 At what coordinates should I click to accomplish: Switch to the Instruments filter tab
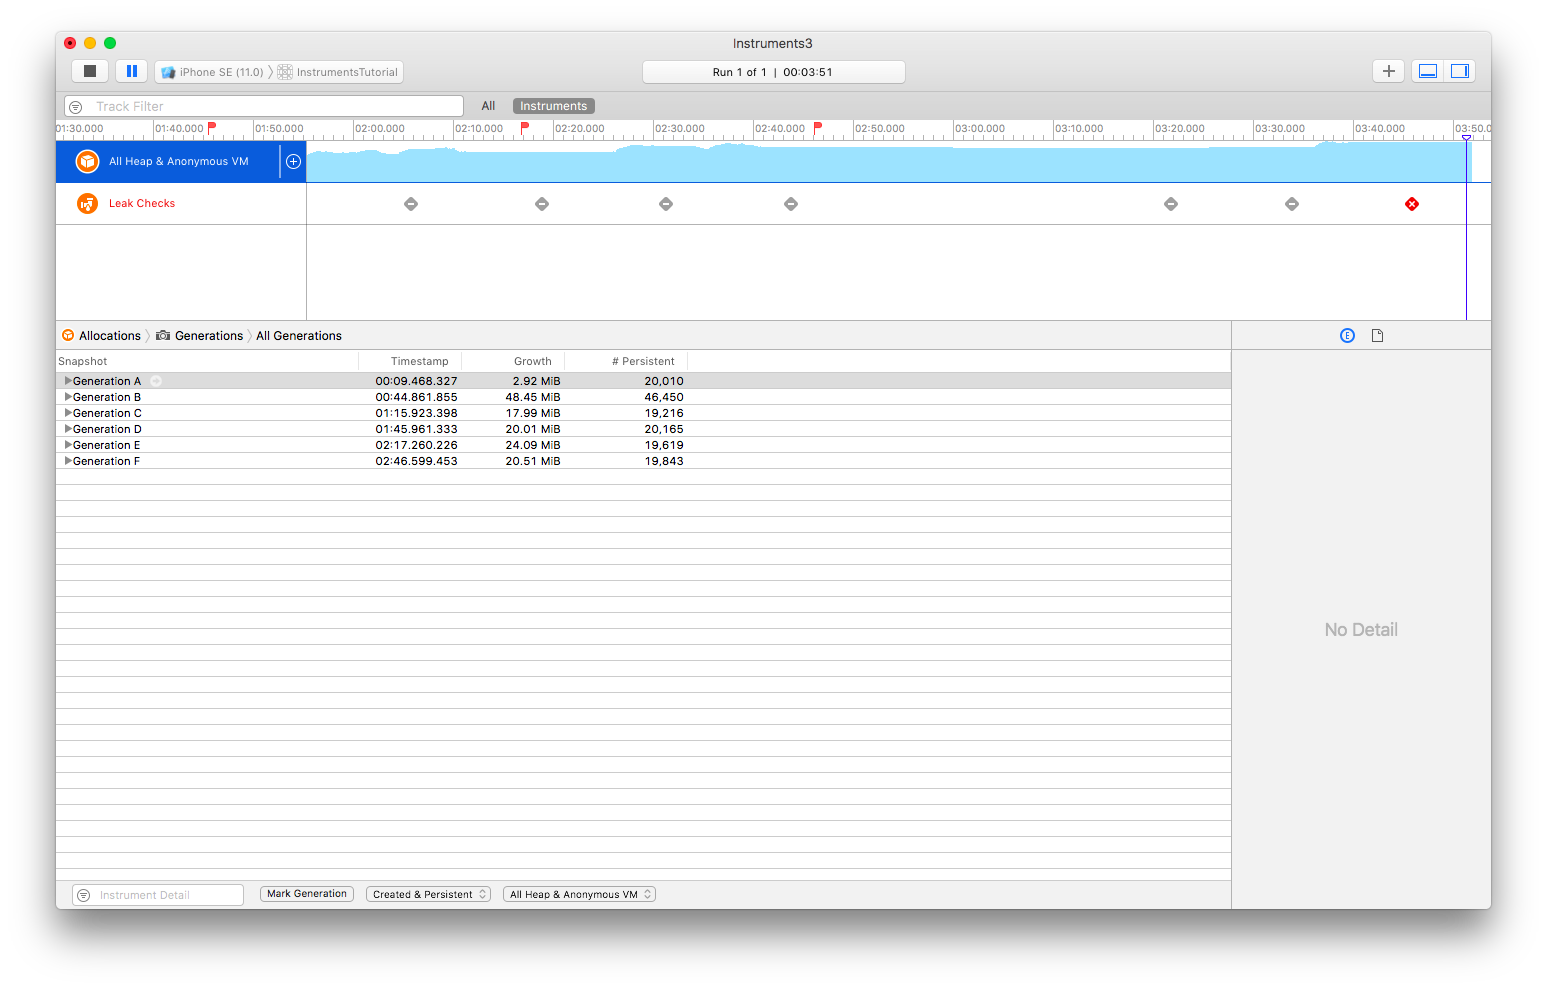pos(553,106)
